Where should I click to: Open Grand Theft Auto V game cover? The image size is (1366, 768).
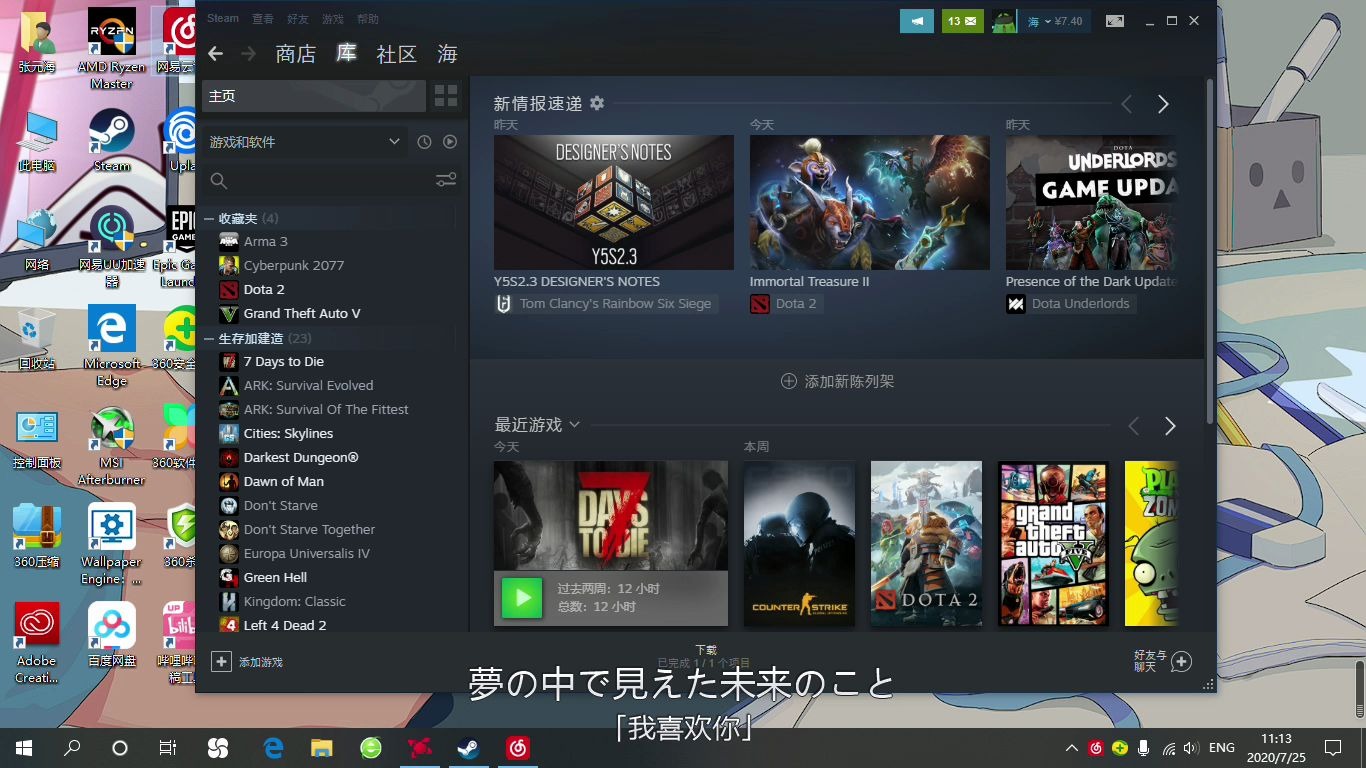tap(1053, 544)
